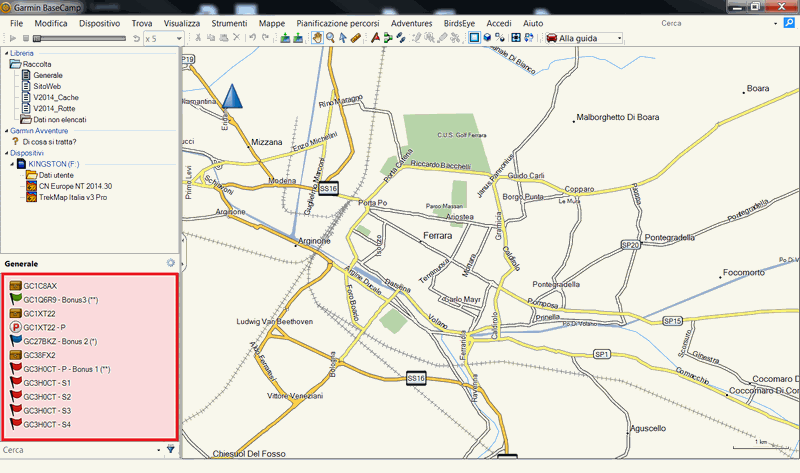Viewport: 800px width, 473px height.
Task: Click the Delete X icon
Action: tap(236, 37)
